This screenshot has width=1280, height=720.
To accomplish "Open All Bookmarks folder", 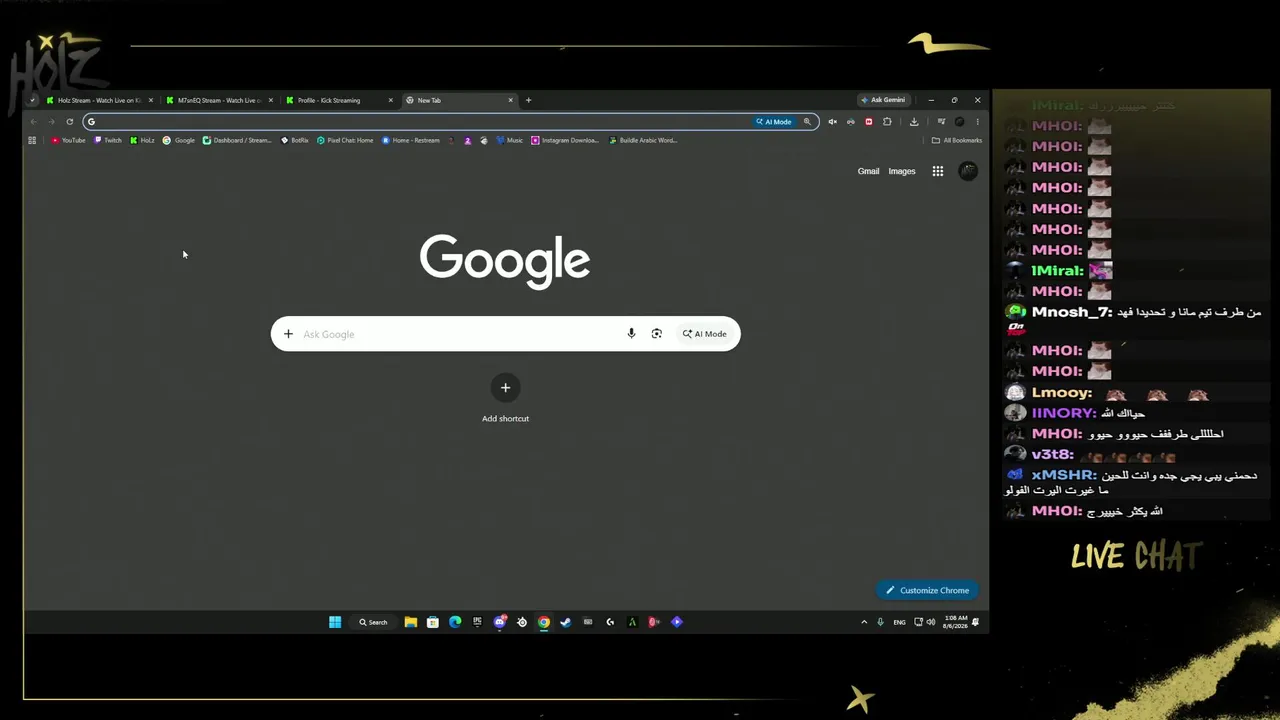I will pos(957,140).
